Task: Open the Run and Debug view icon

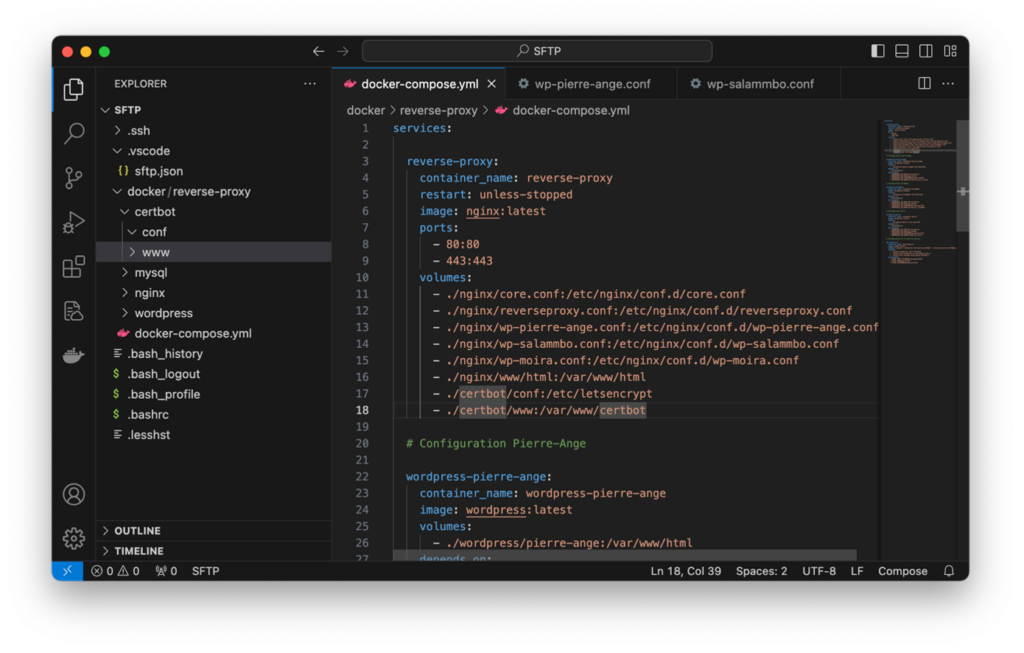Action: [x=74, y=222]
